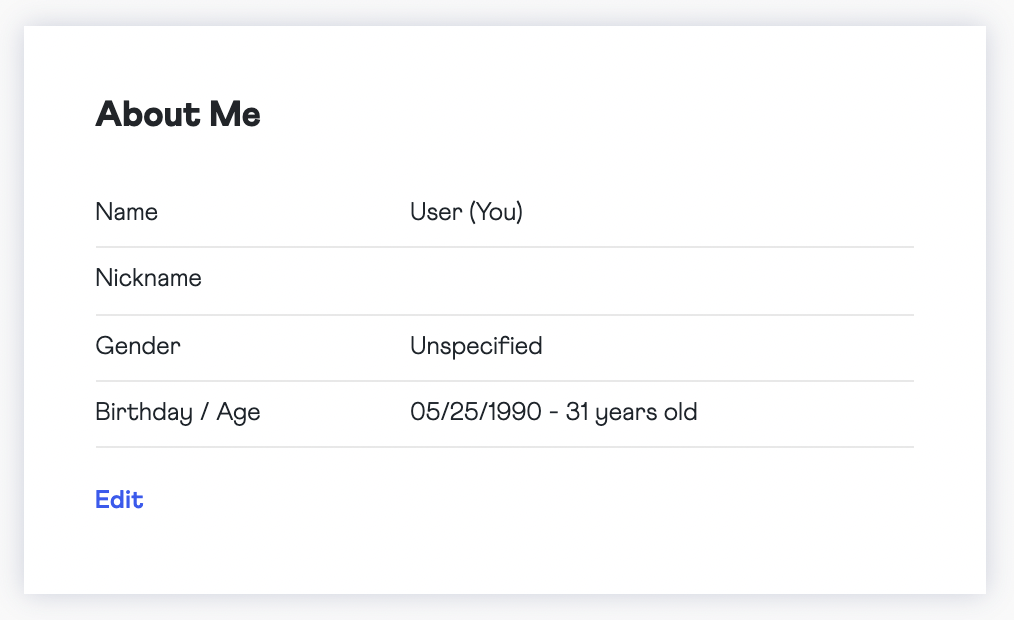Click the word "Age" in Birthday label
This screenshot has height=620, width=1014.
240,412
